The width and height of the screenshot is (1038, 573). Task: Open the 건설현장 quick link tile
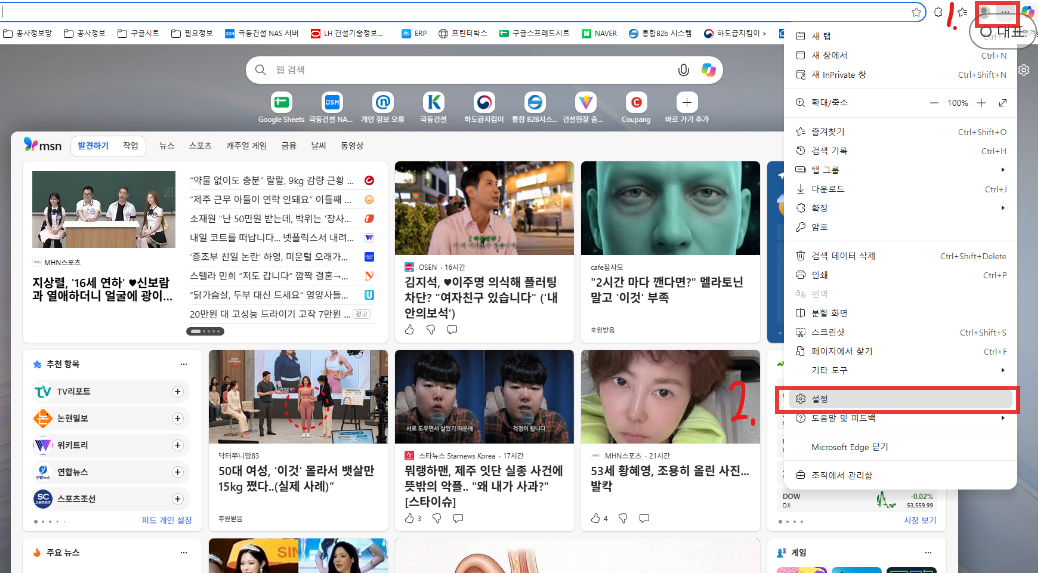(x=585, y=107)
